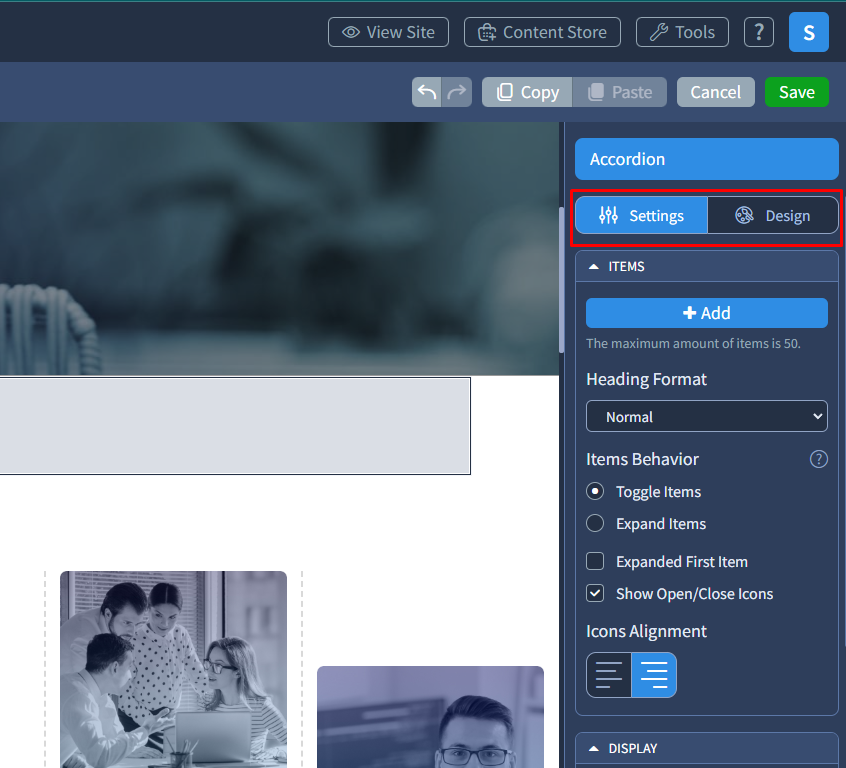The width and height of the screenshot is (846, 768).
Task: Uncheck Show Open/Close Icons
Action: tap(595, 594)
